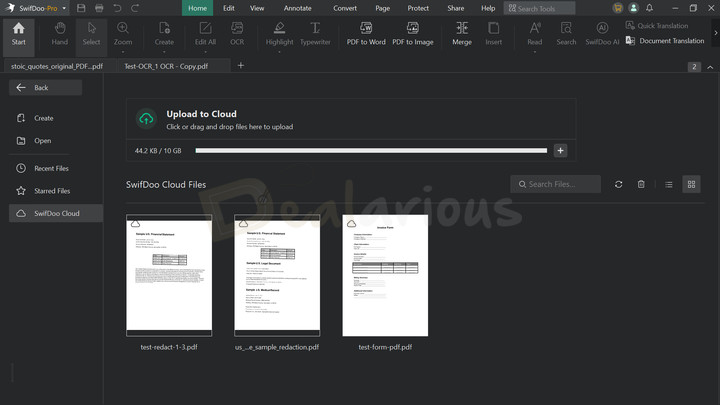Select the Hand tool
Viewport: 720px width, 405px height.
tap(60, 34)
